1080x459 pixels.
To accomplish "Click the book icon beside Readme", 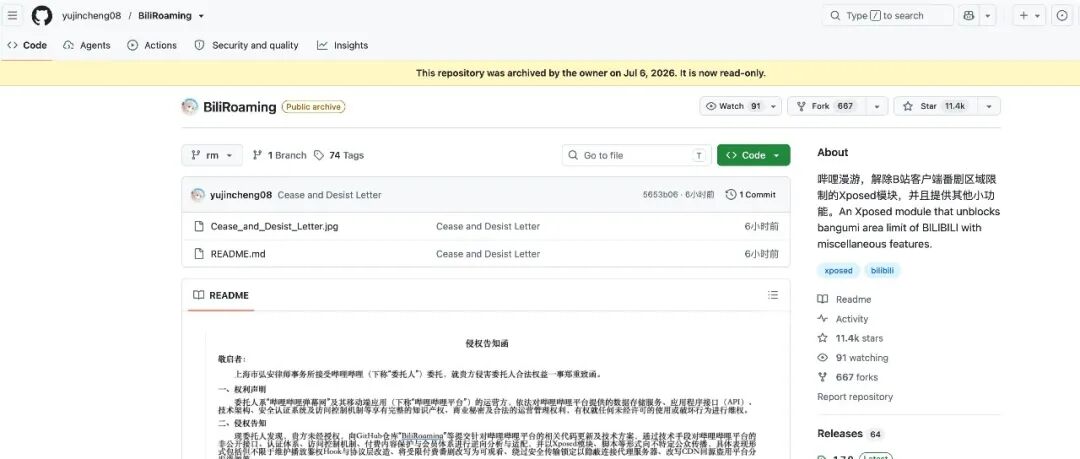I will click(822, 299).
